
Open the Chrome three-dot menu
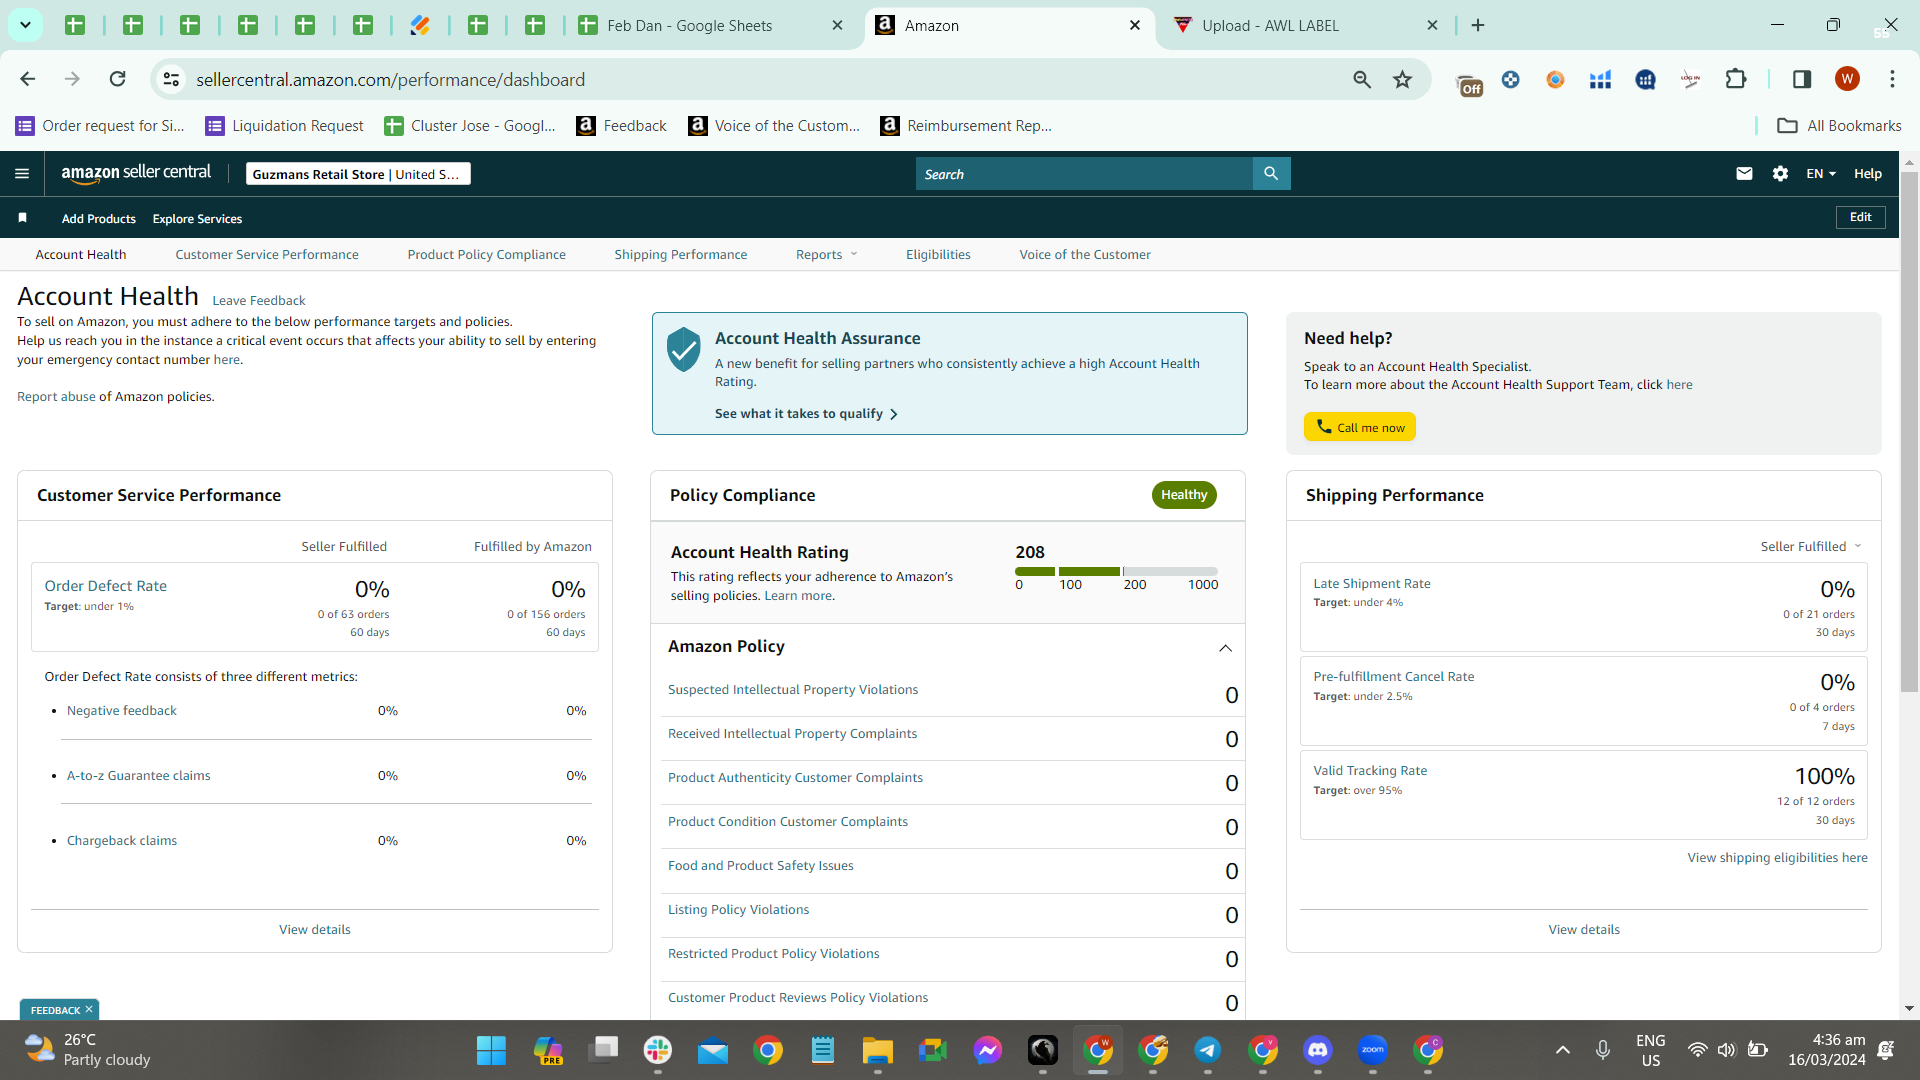pyautogui.click(x=1892, y=79)
